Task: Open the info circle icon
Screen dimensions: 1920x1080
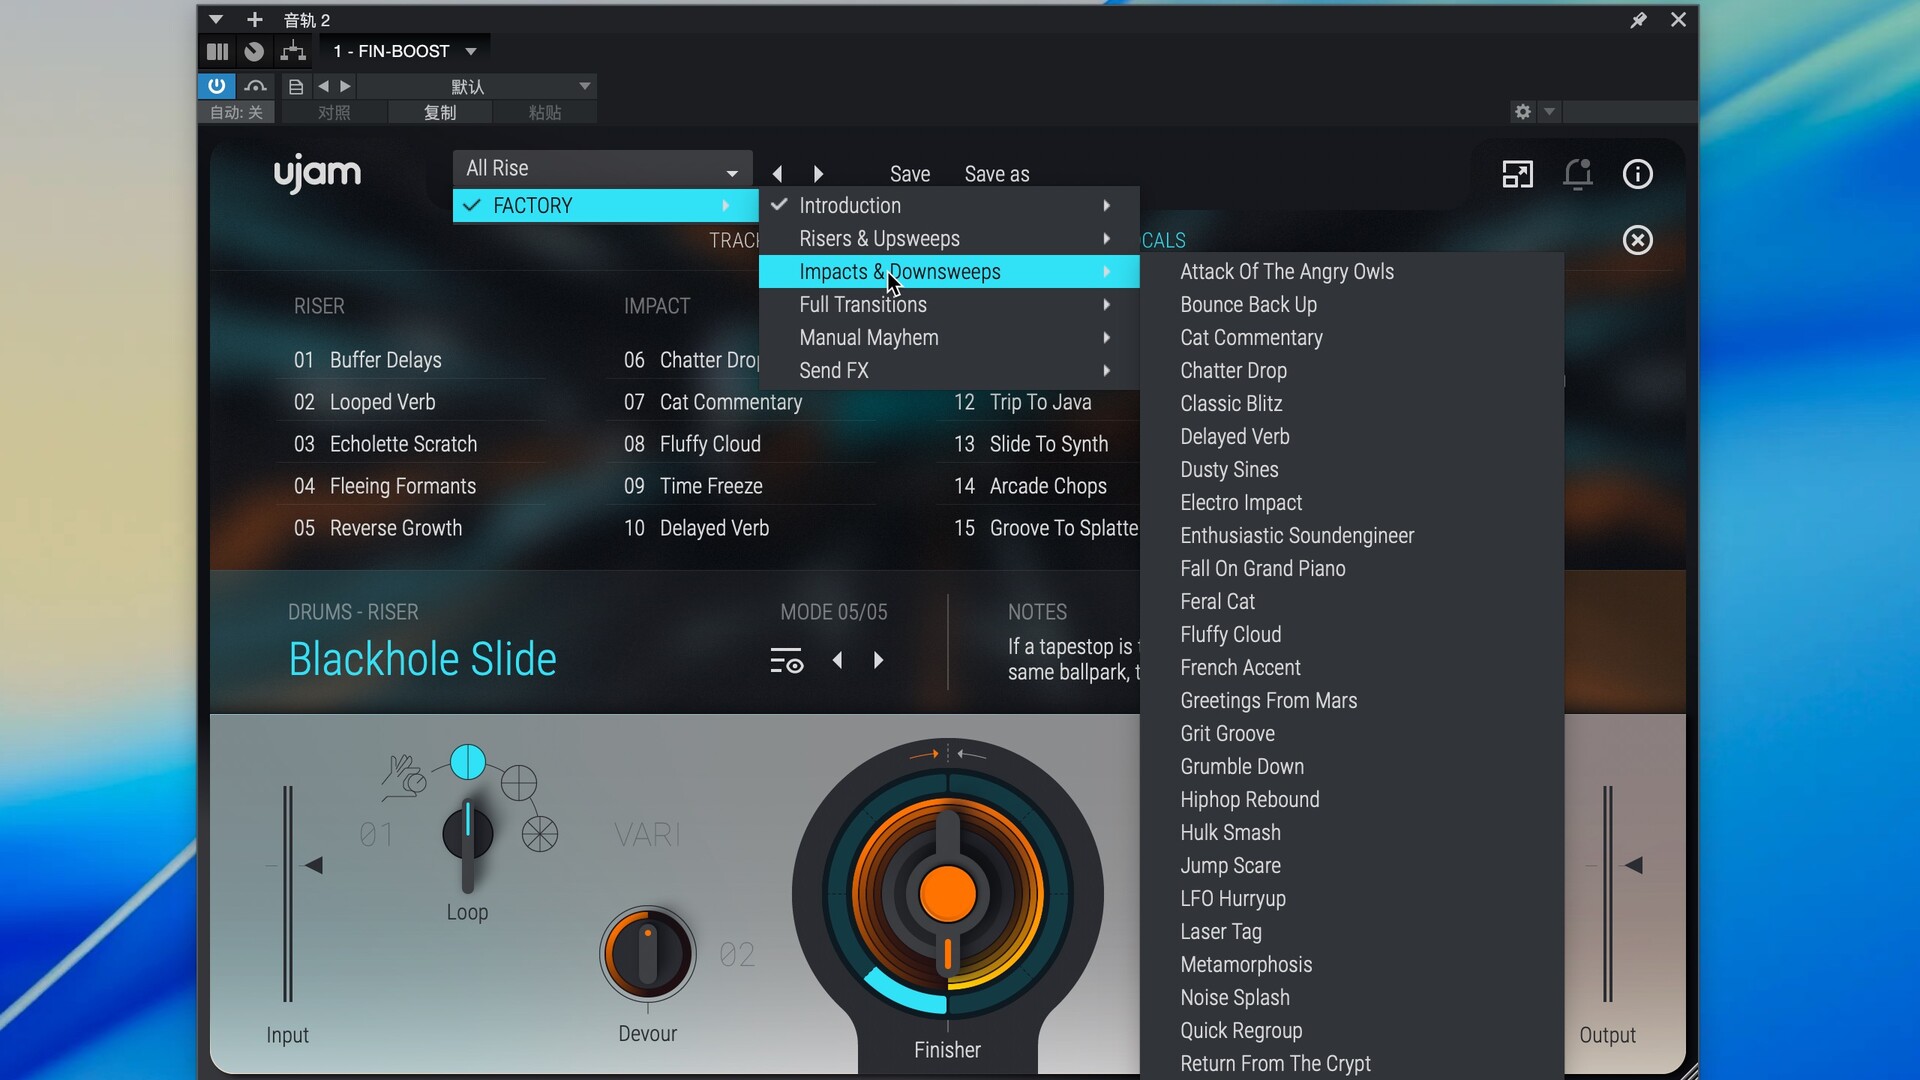Action: pos(1637,174)
